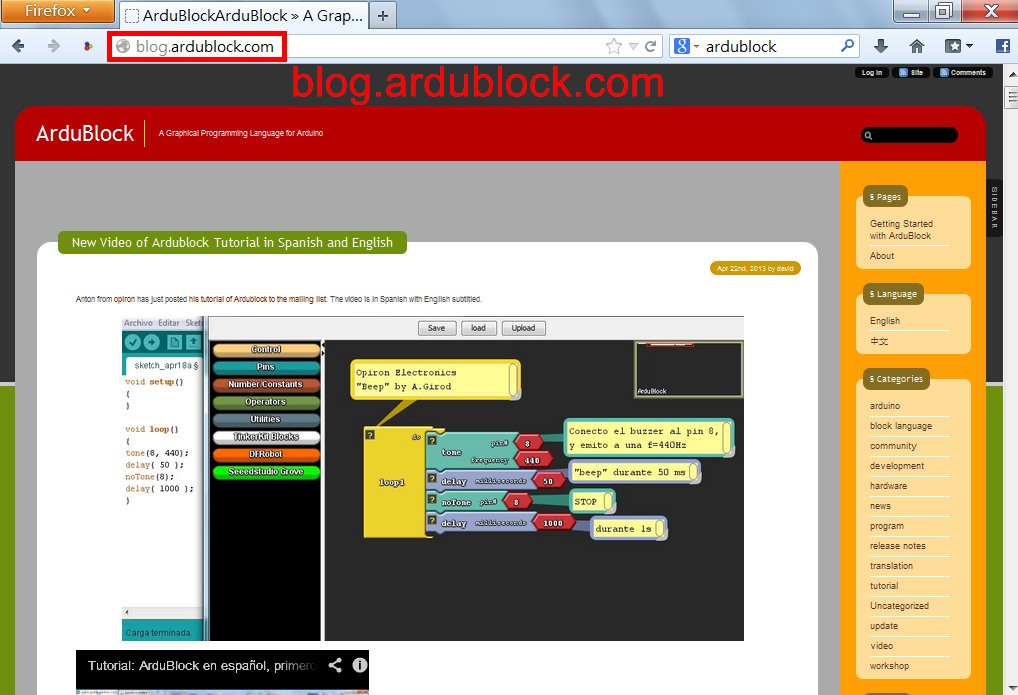The width and height of the screenshot is (1018, 695).
Task: Open the Site RSS feed button
Action: 911,73
